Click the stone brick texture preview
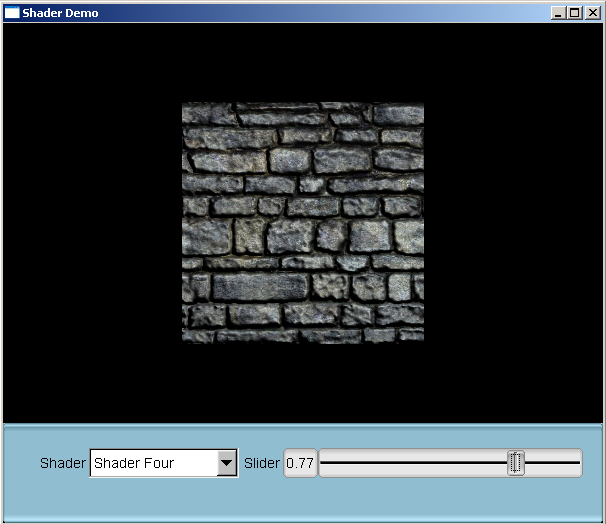The image size is (606, 524). point(302,222)
